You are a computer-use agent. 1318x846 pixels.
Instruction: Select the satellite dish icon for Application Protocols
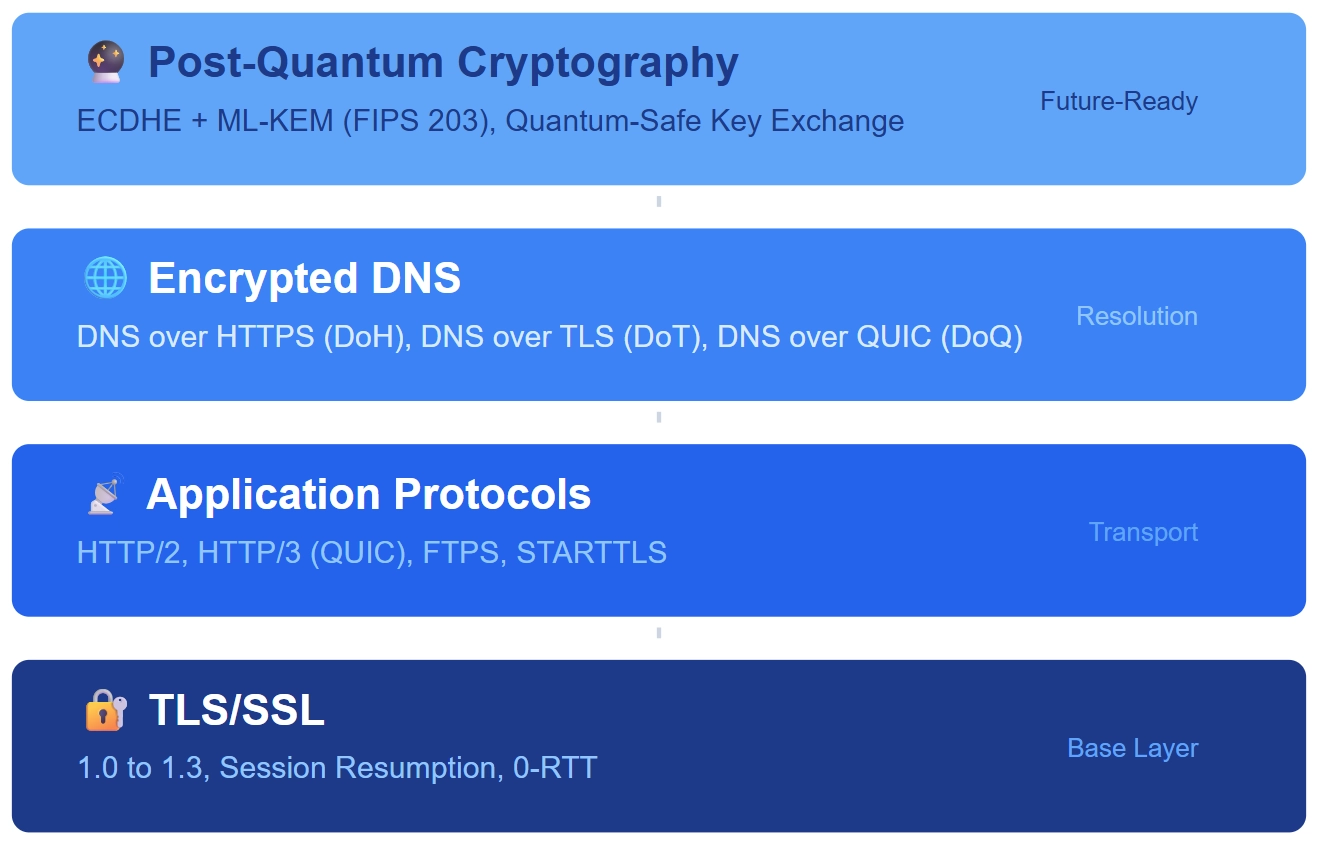[104, 494]
